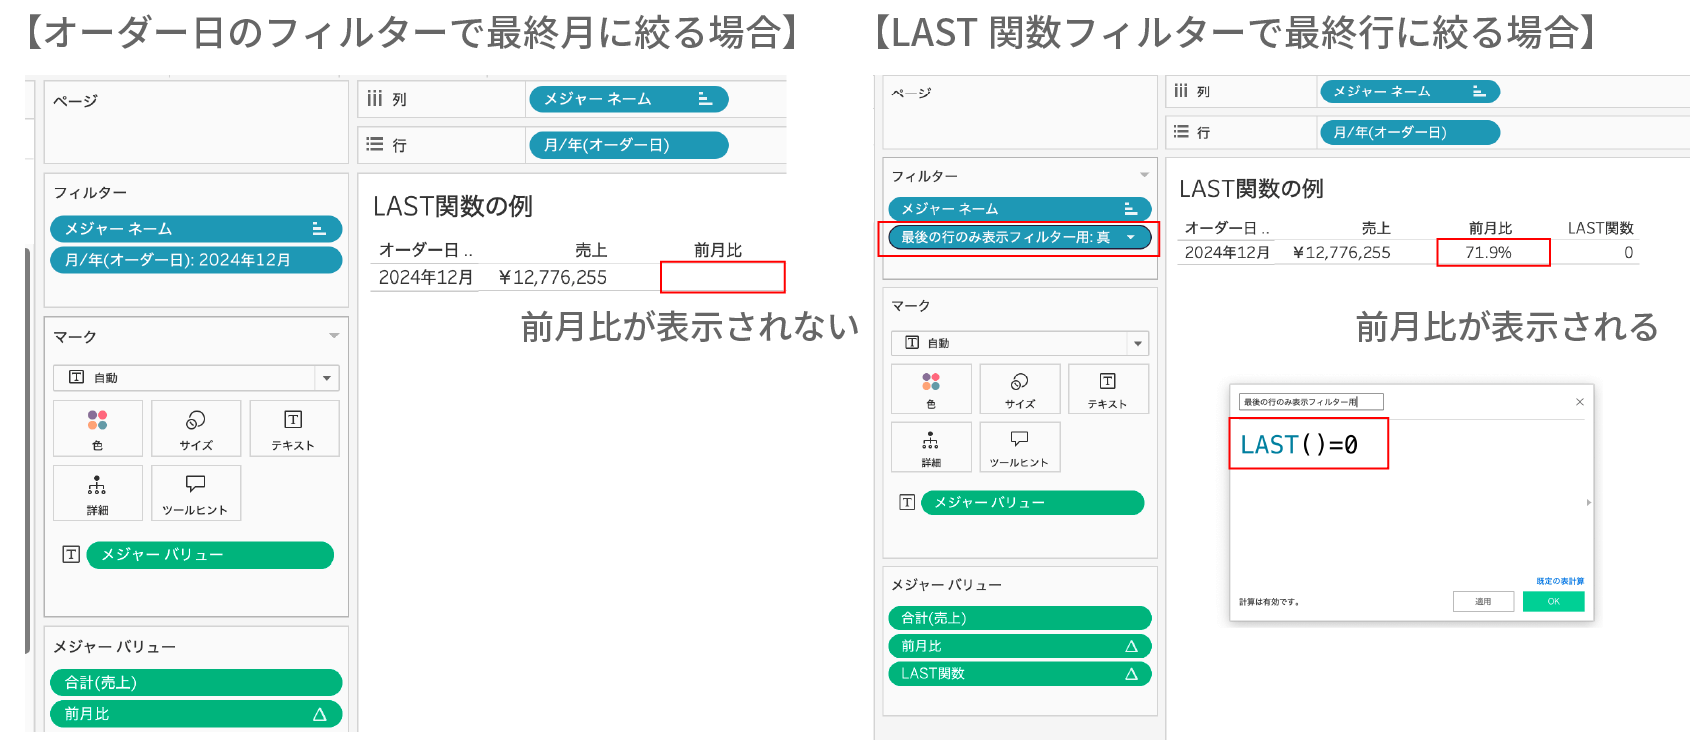This screenshot has height=751, width=1703.
Task: Click the 詳細 detail button in right Marks card
Action: [931, 447]
